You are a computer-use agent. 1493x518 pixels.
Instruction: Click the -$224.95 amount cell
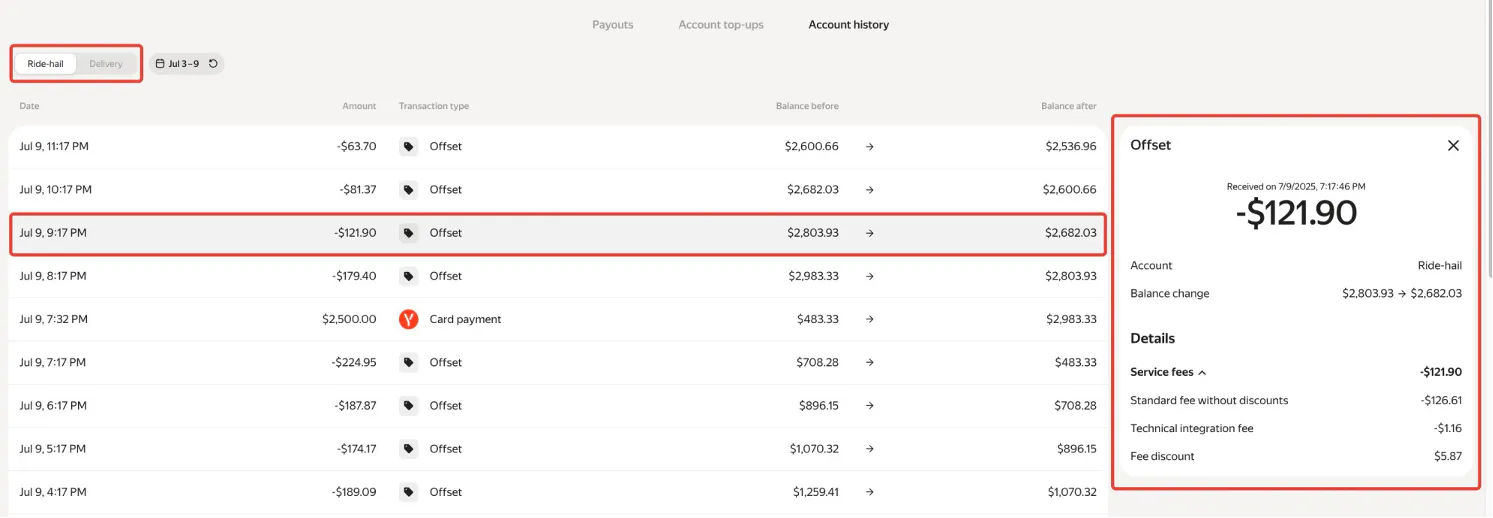coord(354,362)
